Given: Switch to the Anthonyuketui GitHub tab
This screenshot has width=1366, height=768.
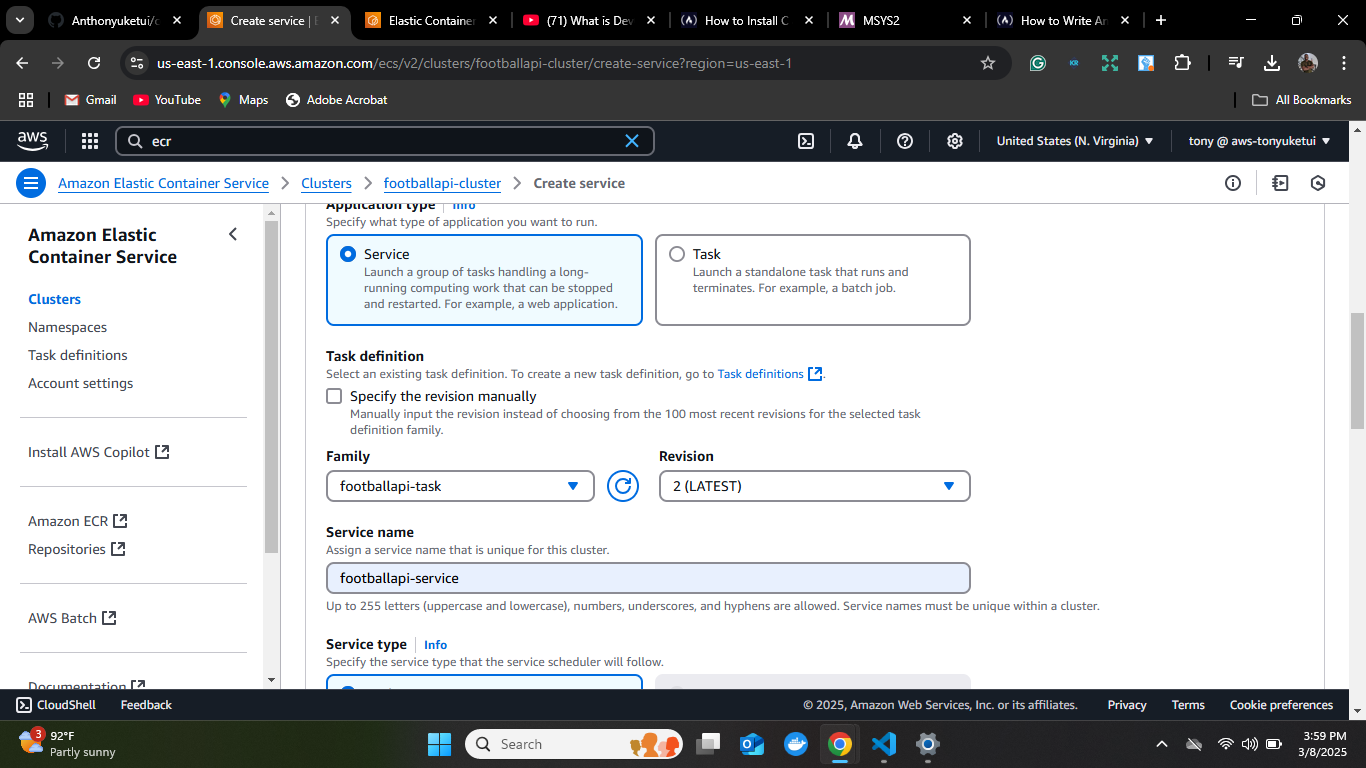Looking at the screenshot, I should tap(115, 20).
